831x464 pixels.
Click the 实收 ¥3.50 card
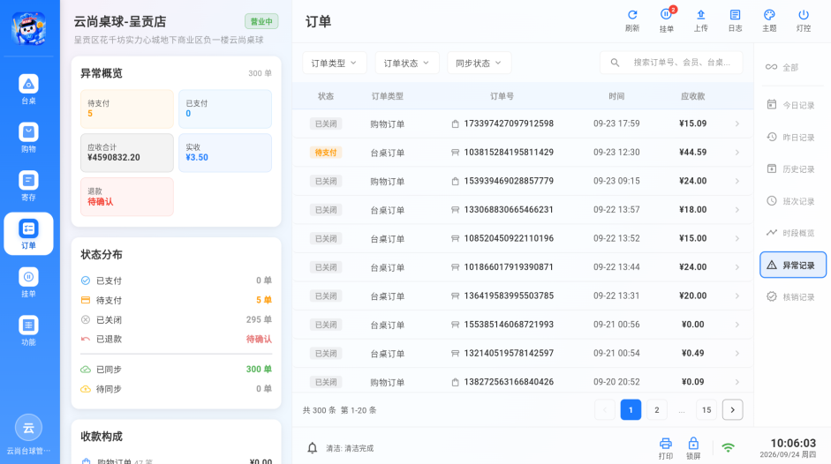[x=225, y=153]
